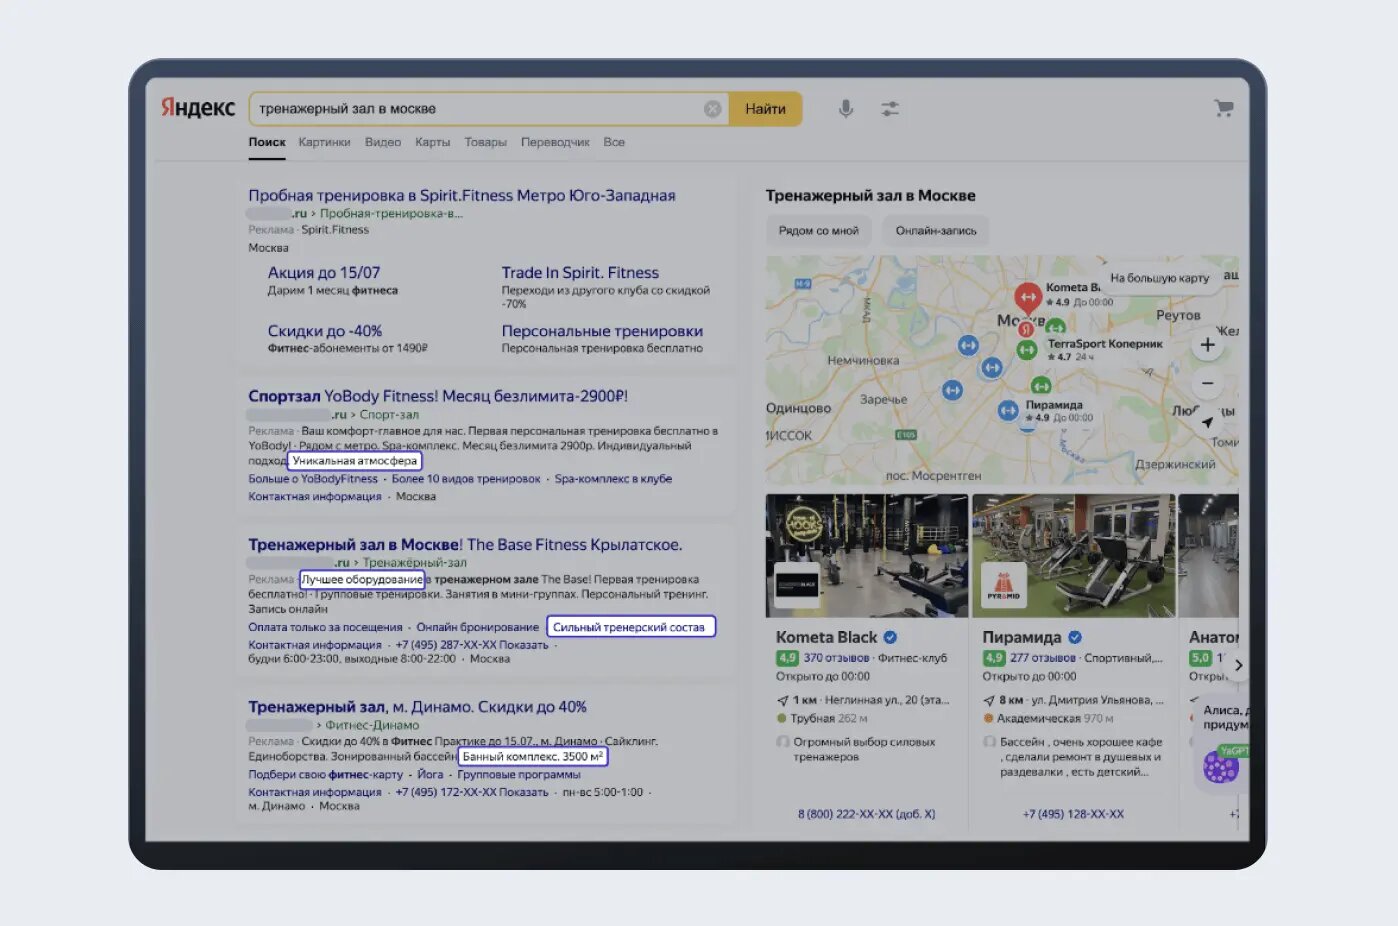The width and height of the screenshot is (1398, 926).
Task: Click the Yandex logo
Action: click(198, 108)
